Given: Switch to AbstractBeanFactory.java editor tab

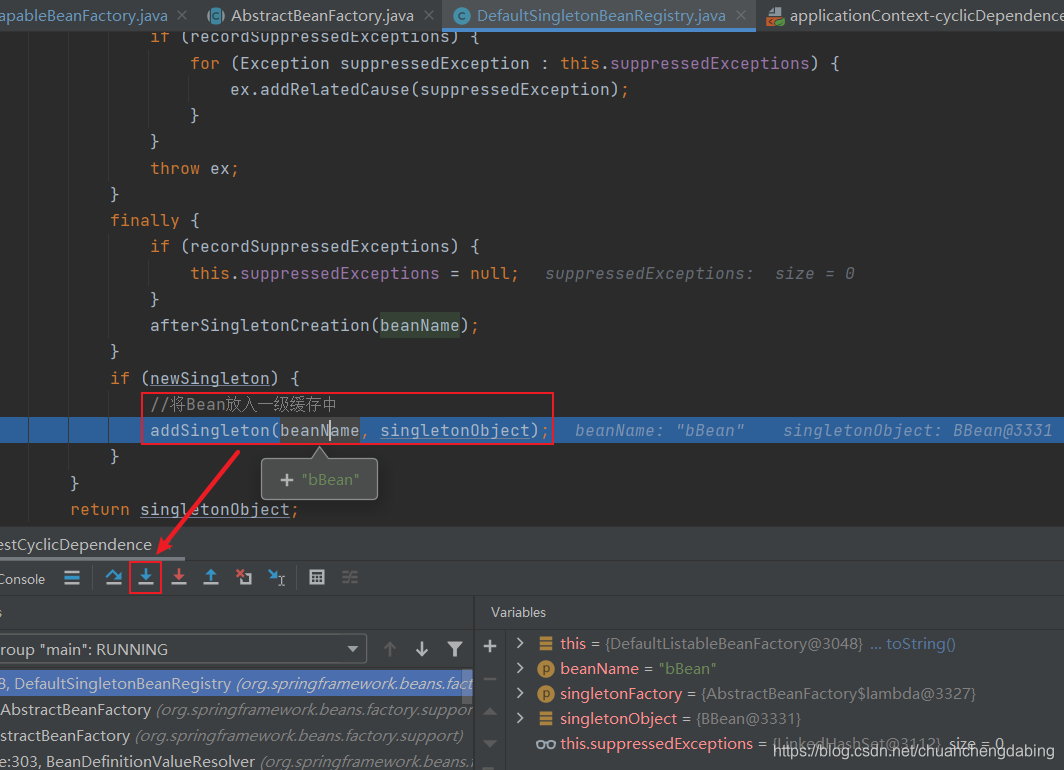Looking at the screenshot, I should [x=322, y=16].
